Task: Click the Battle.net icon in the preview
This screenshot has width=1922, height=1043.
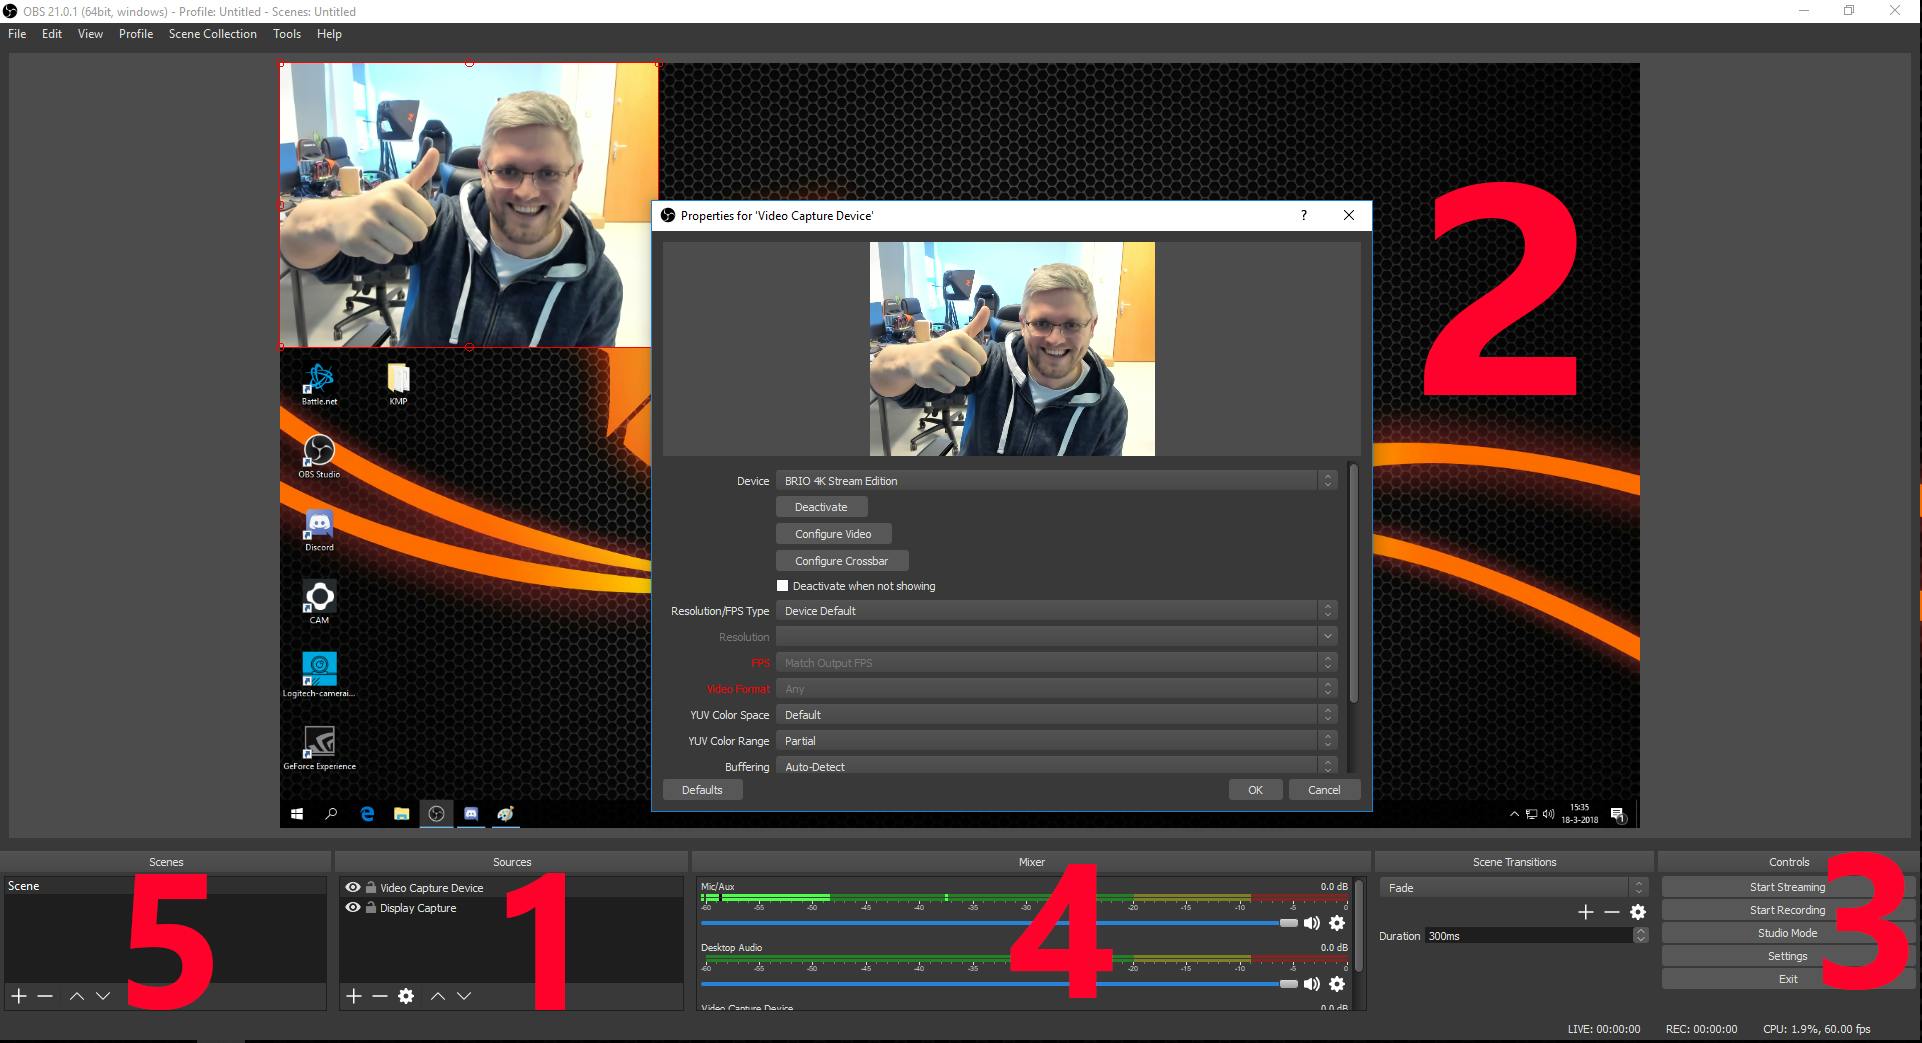Action: coord(319,383)
